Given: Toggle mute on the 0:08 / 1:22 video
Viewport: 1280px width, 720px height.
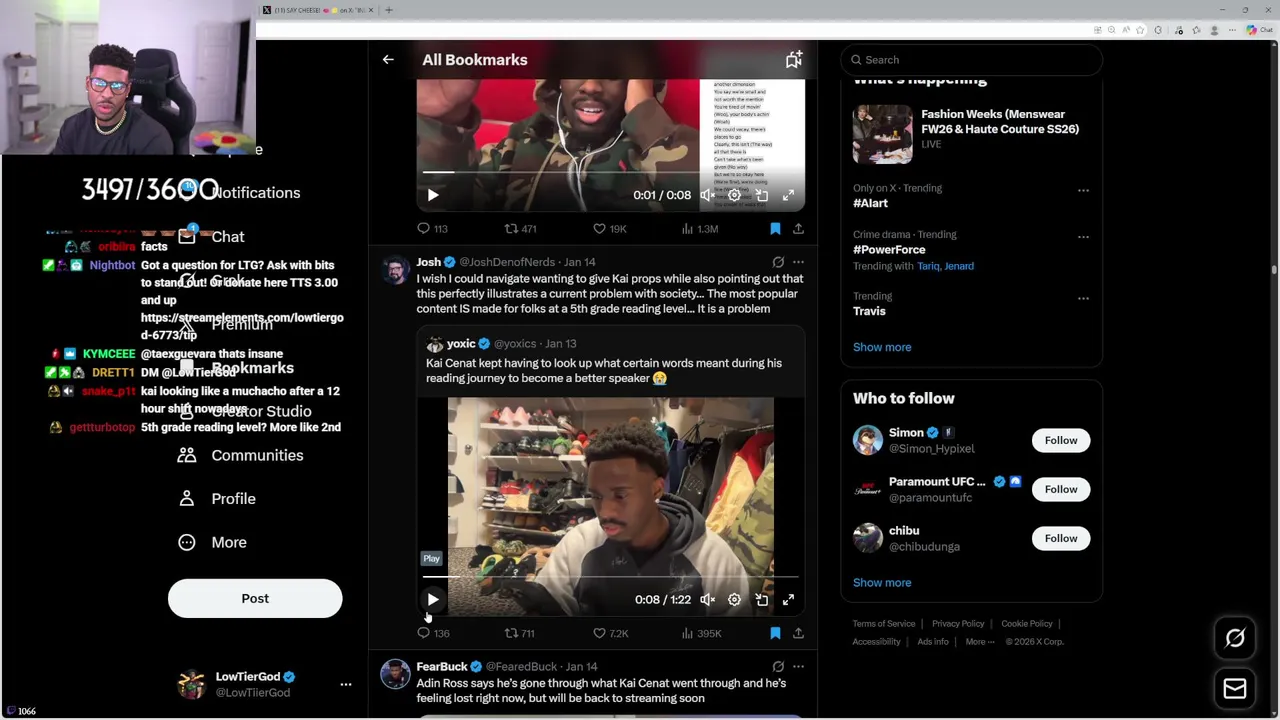Looking at the screenshot, I should click(x=707, y=600).
